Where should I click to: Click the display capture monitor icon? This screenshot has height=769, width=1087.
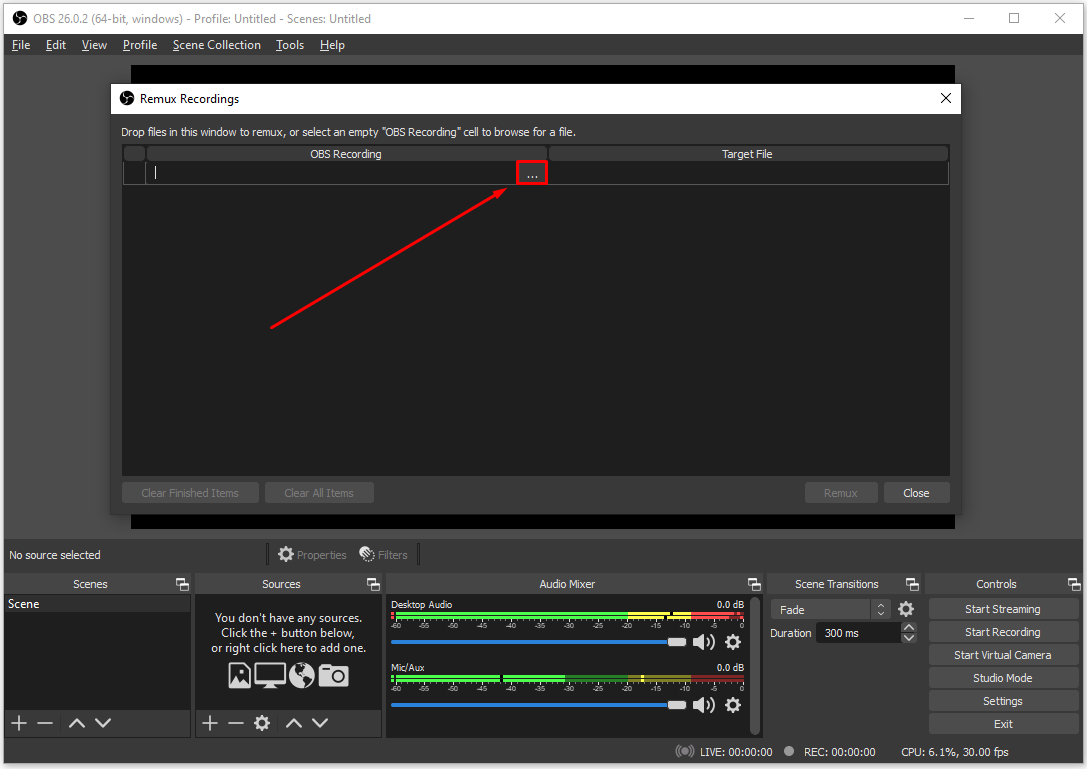[x=270, y=675]
